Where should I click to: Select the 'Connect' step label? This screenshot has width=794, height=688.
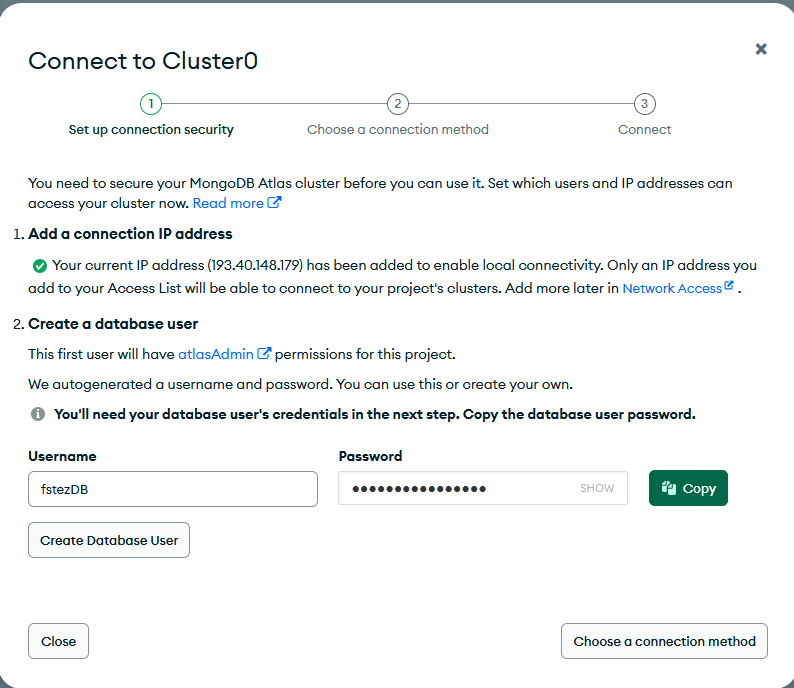[x=645, y=130]
